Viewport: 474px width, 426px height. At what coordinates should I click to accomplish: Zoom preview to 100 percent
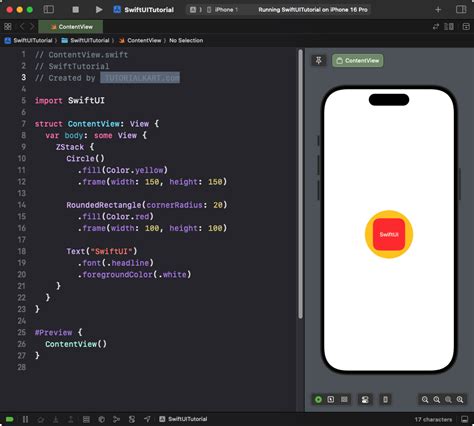click(x=437, y=399)
